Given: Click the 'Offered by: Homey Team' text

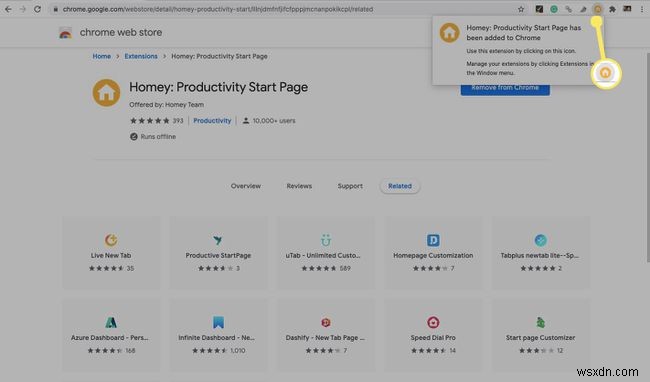Looking at the screenshot, I should [x=166, y=105].
